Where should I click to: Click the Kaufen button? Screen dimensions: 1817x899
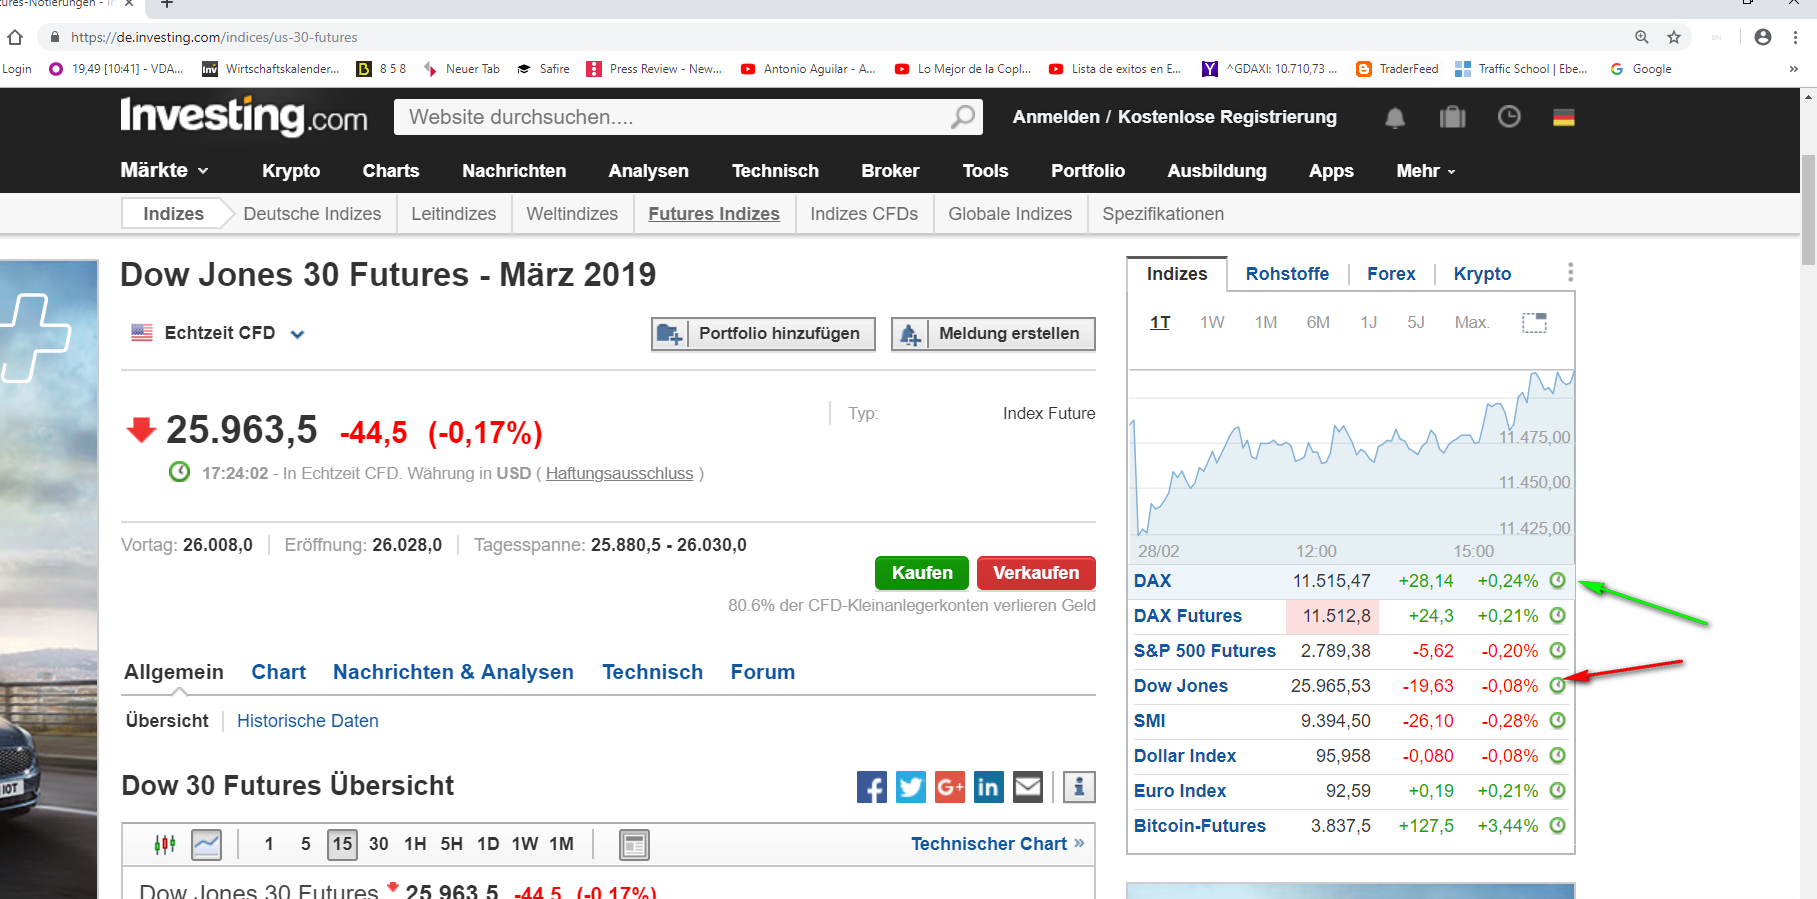click(922, 573)
